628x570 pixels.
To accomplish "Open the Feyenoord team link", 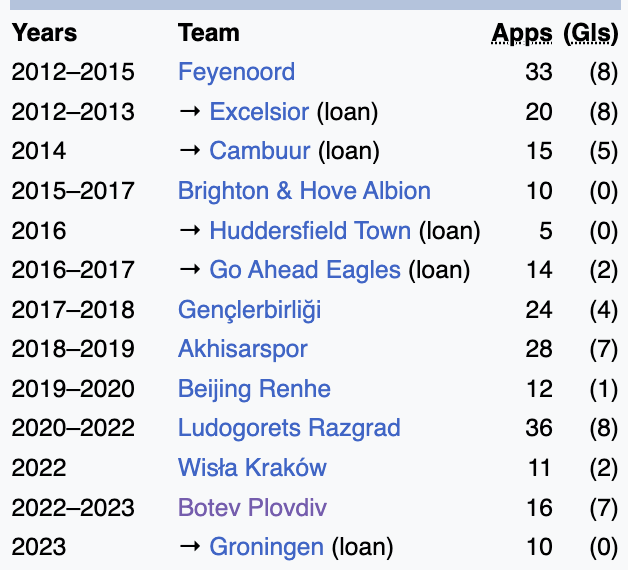I will click(236, 73).
